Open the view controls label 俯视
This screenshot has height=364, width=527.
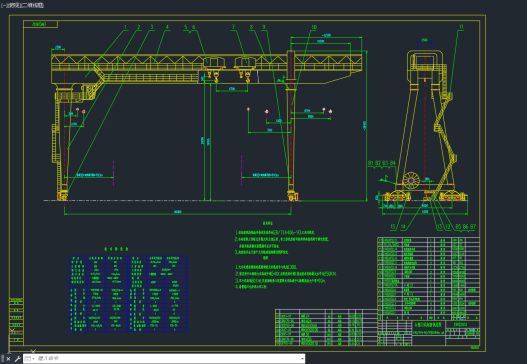coord(14,5)
